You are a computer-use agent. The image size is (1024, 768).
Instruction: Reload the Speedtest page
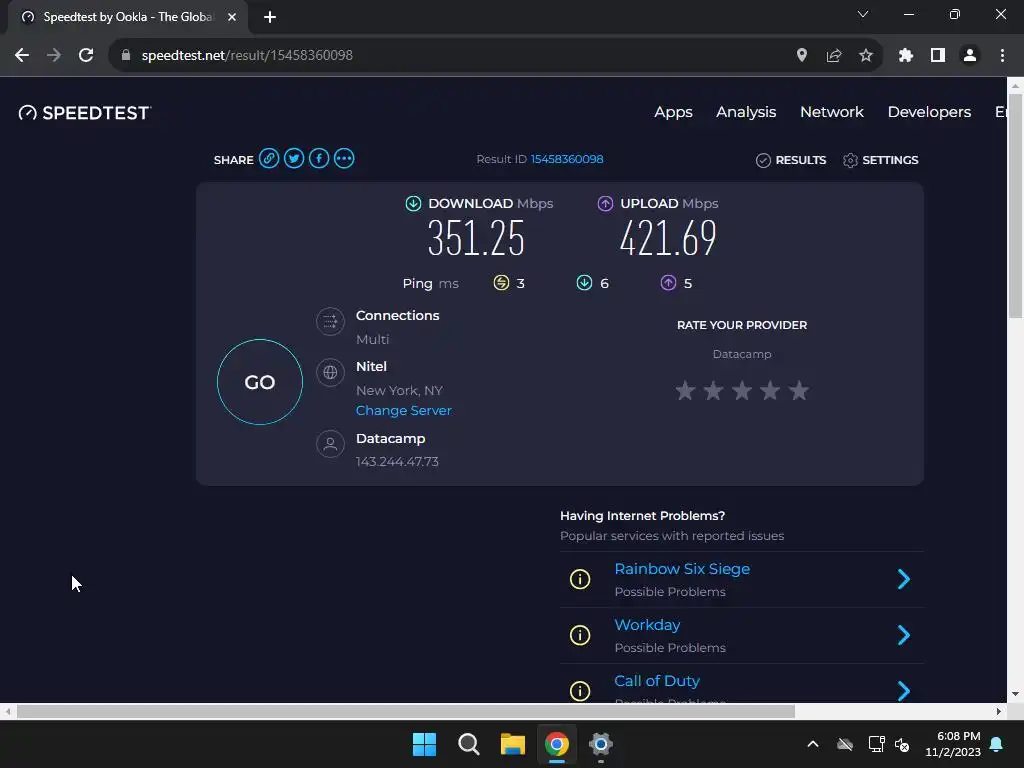pyautogui.click(x=86, y=56)
